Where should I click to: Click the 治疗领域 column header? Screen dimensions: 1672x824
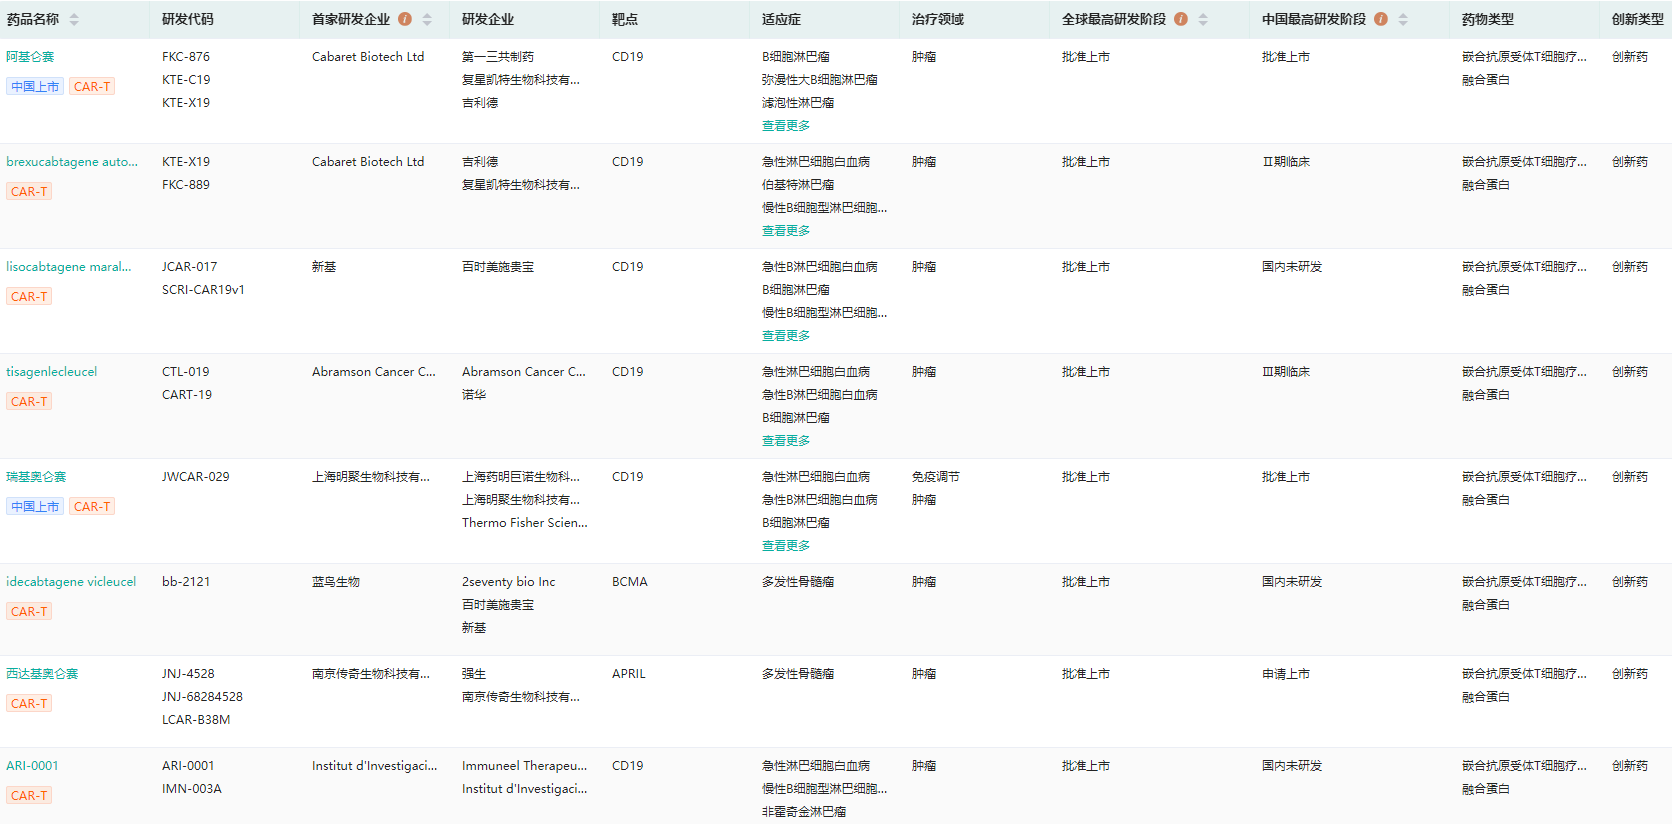pyautogui.click(x=938, y=19)
